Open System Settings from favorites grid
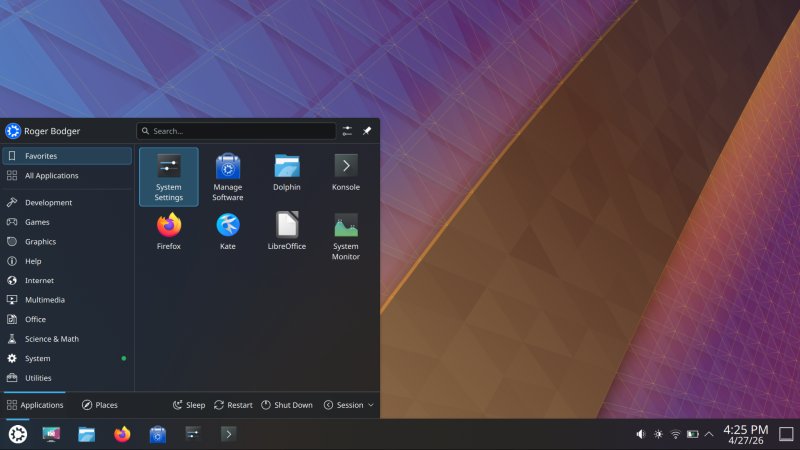Screen dimensions: 800x450 click(x=168, y=177)
